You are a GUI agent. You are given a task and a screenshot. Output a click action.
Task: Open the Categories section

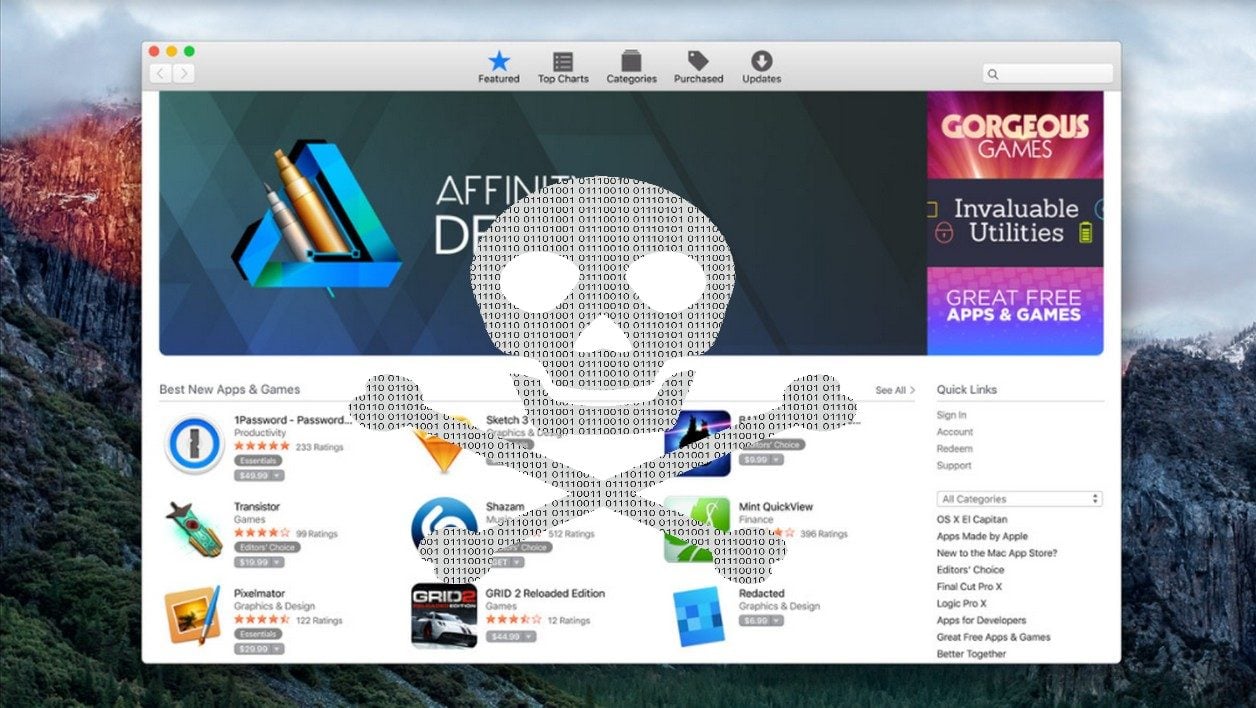pos(631,68)
